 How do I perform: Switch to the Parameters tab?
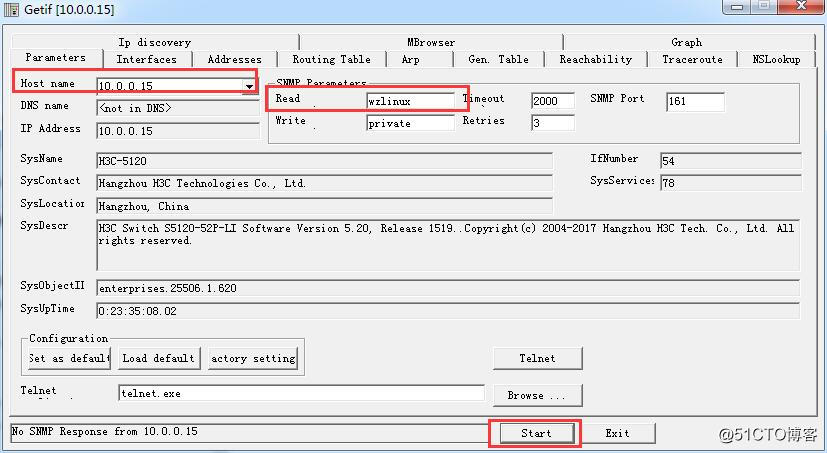click(x=55, y=57)
